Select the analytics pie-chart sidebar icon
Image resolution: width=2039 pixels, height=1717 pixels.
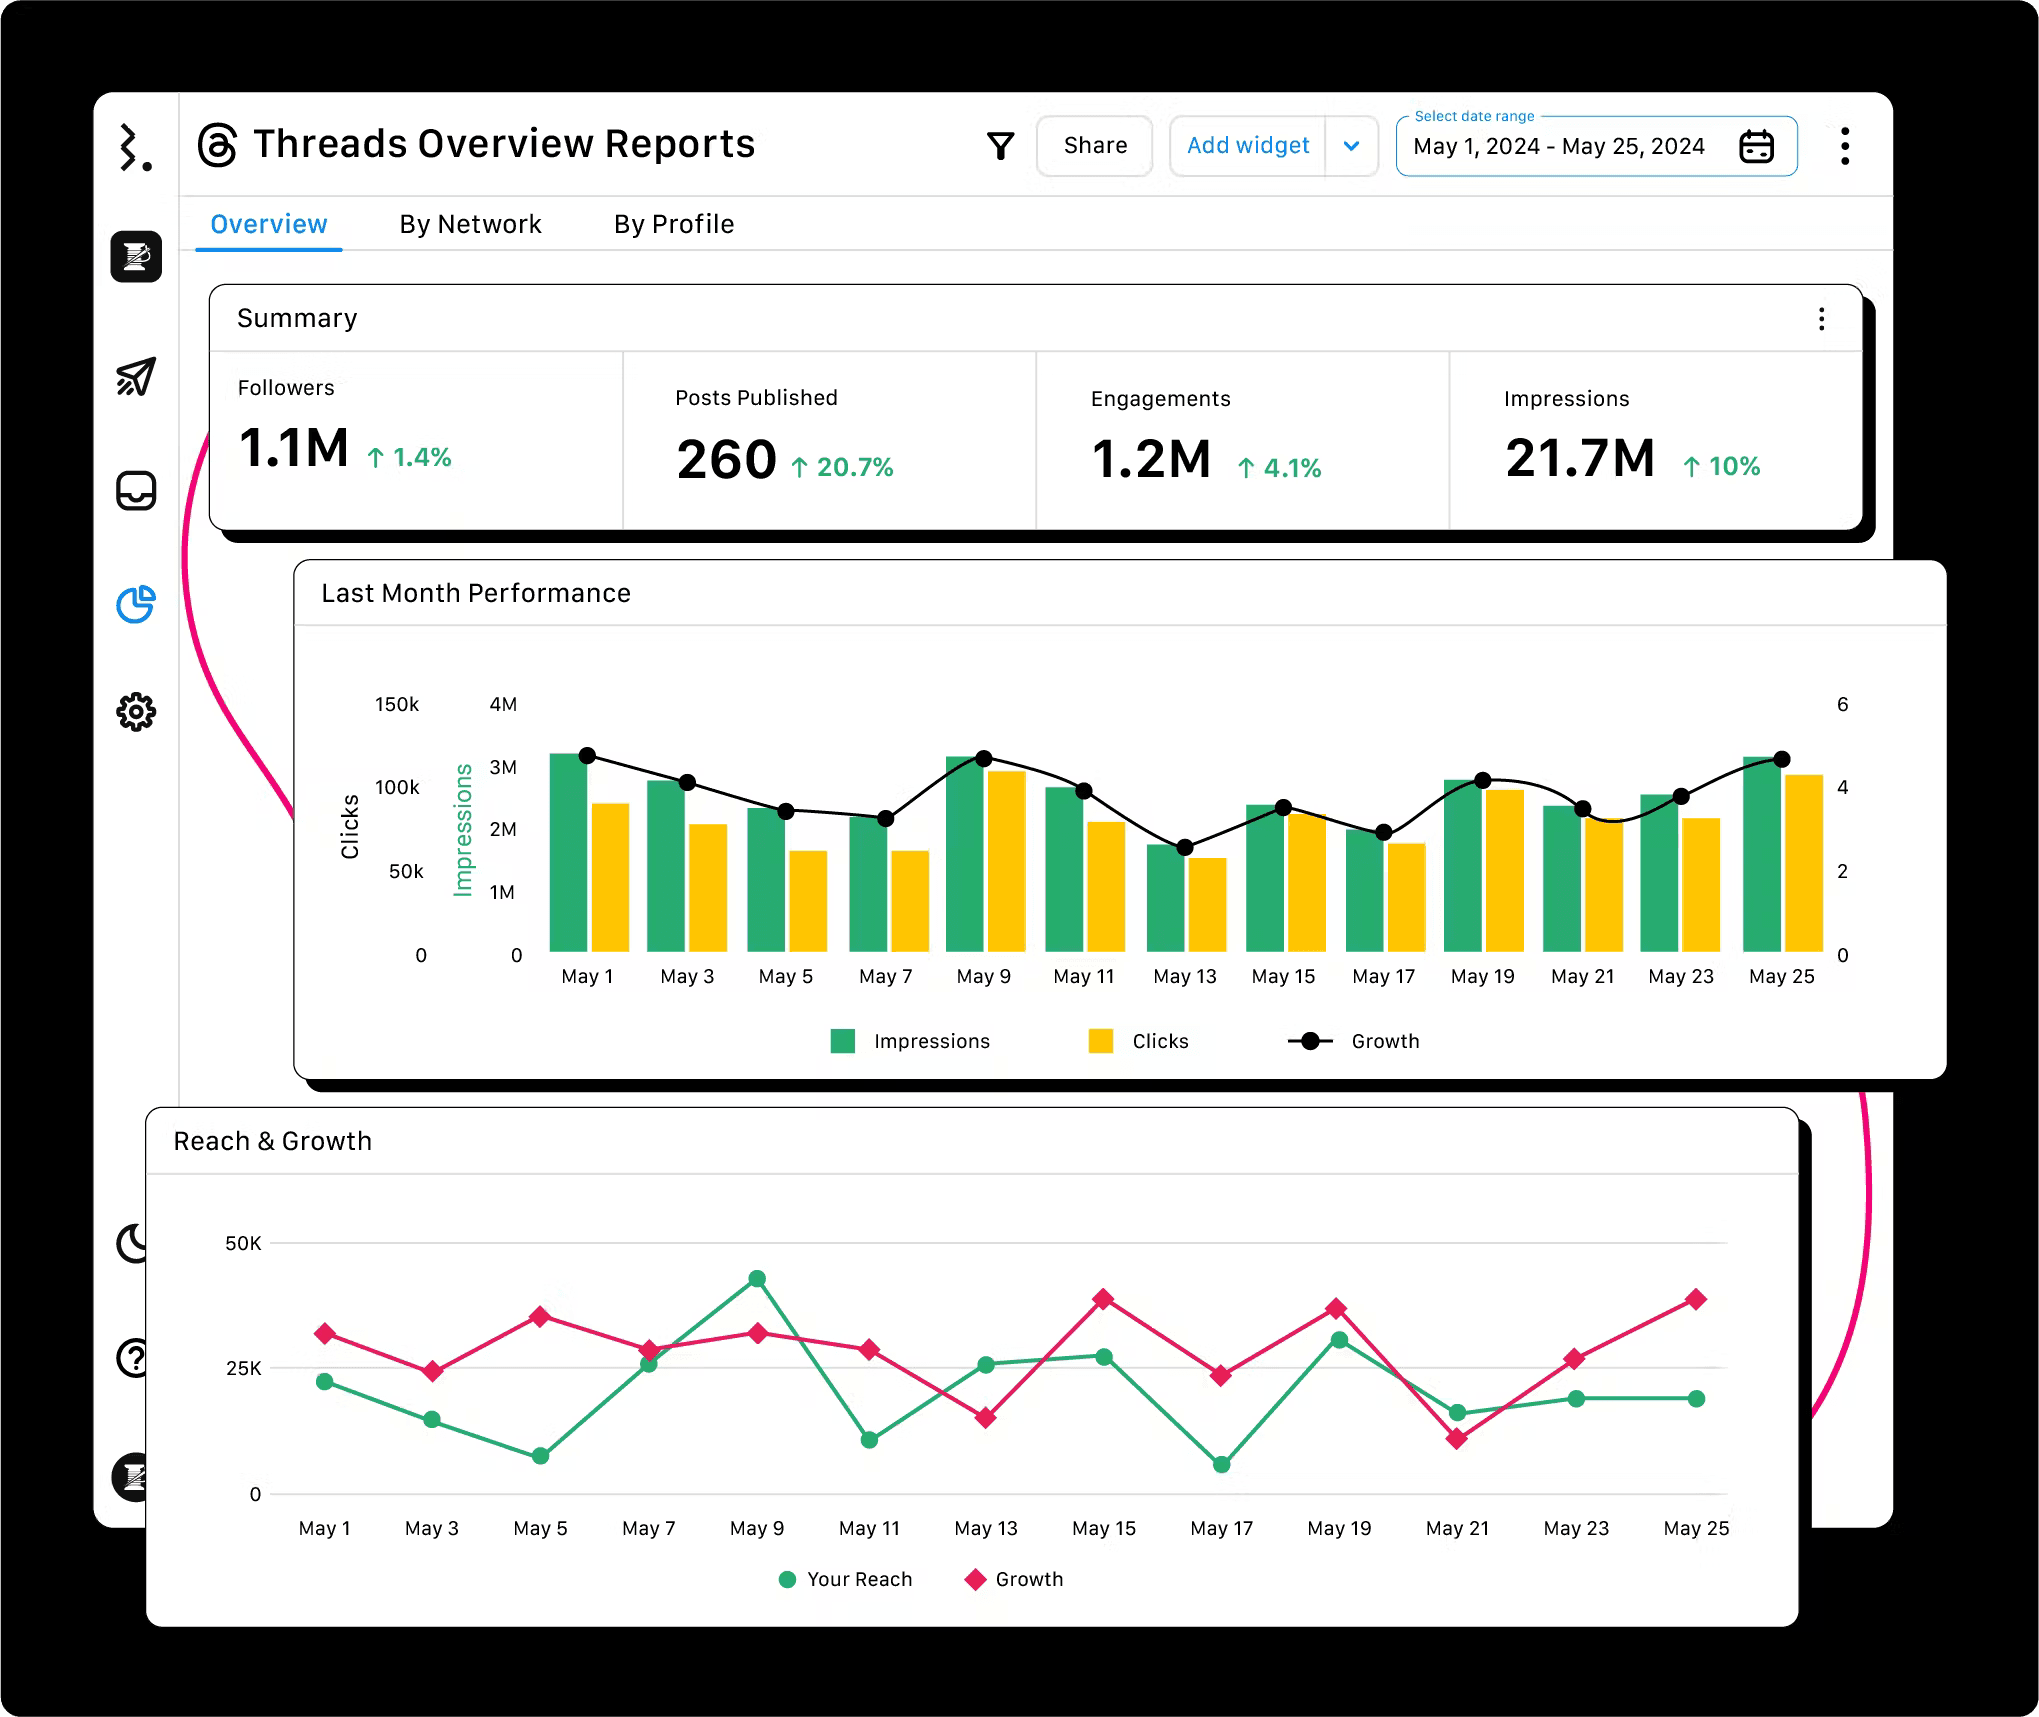pyautogui.click(x=136, y=604)
